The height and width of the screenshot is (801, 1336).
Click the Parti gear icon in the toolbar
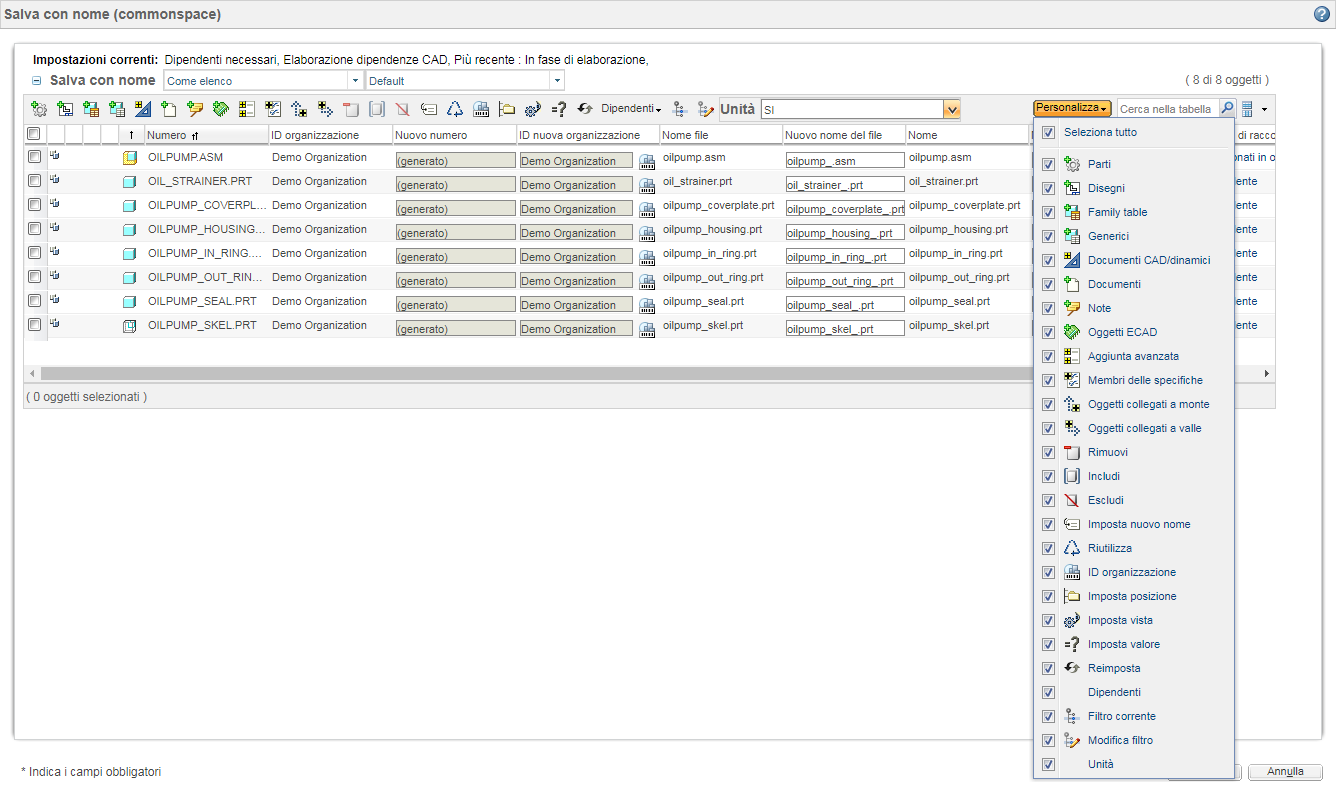(x=39, y=109)
